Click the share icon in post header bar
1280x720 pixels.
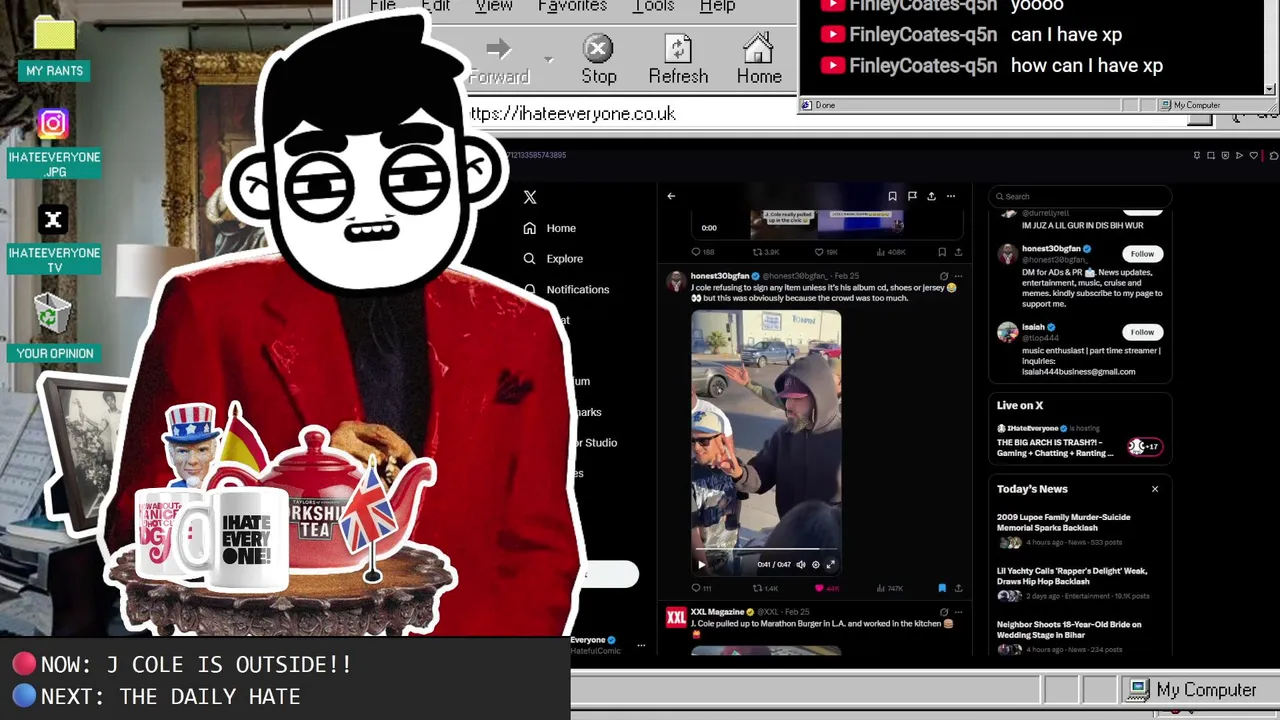click(931, 196)
